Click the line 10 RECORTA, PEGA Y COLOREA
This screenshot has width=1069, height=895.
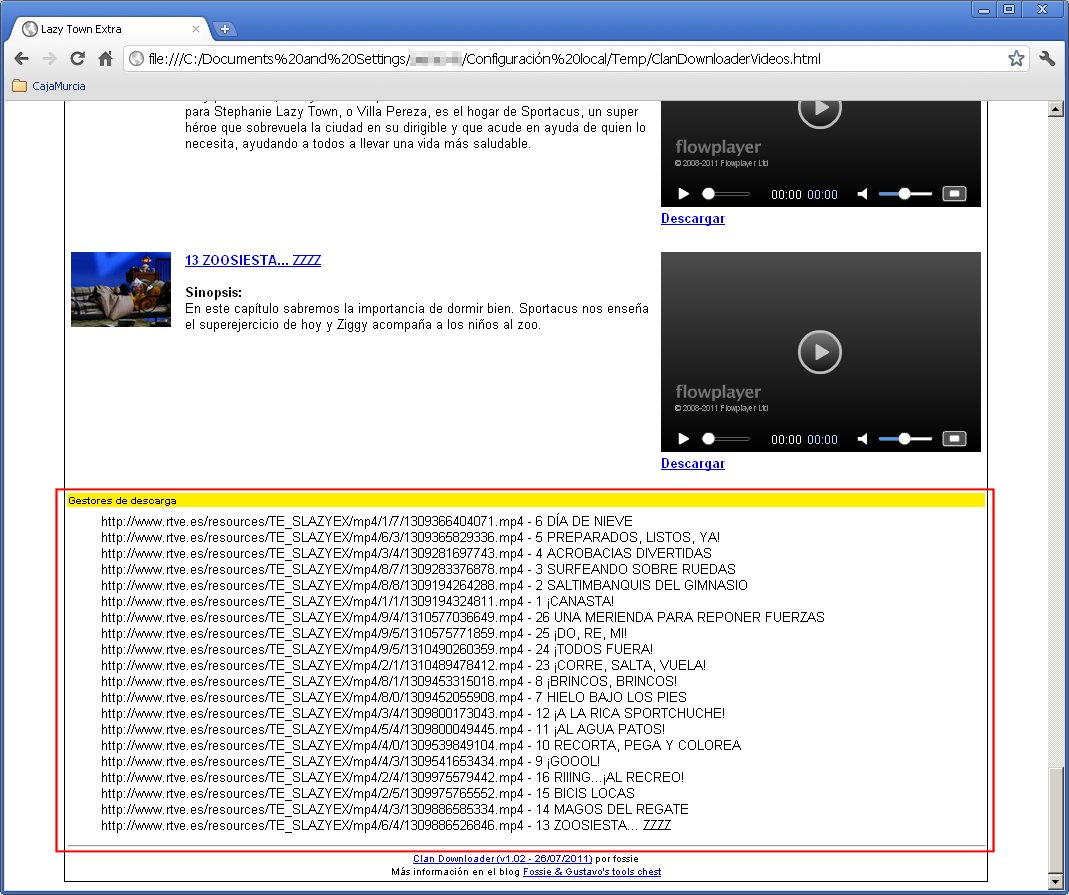click(421, 746)
